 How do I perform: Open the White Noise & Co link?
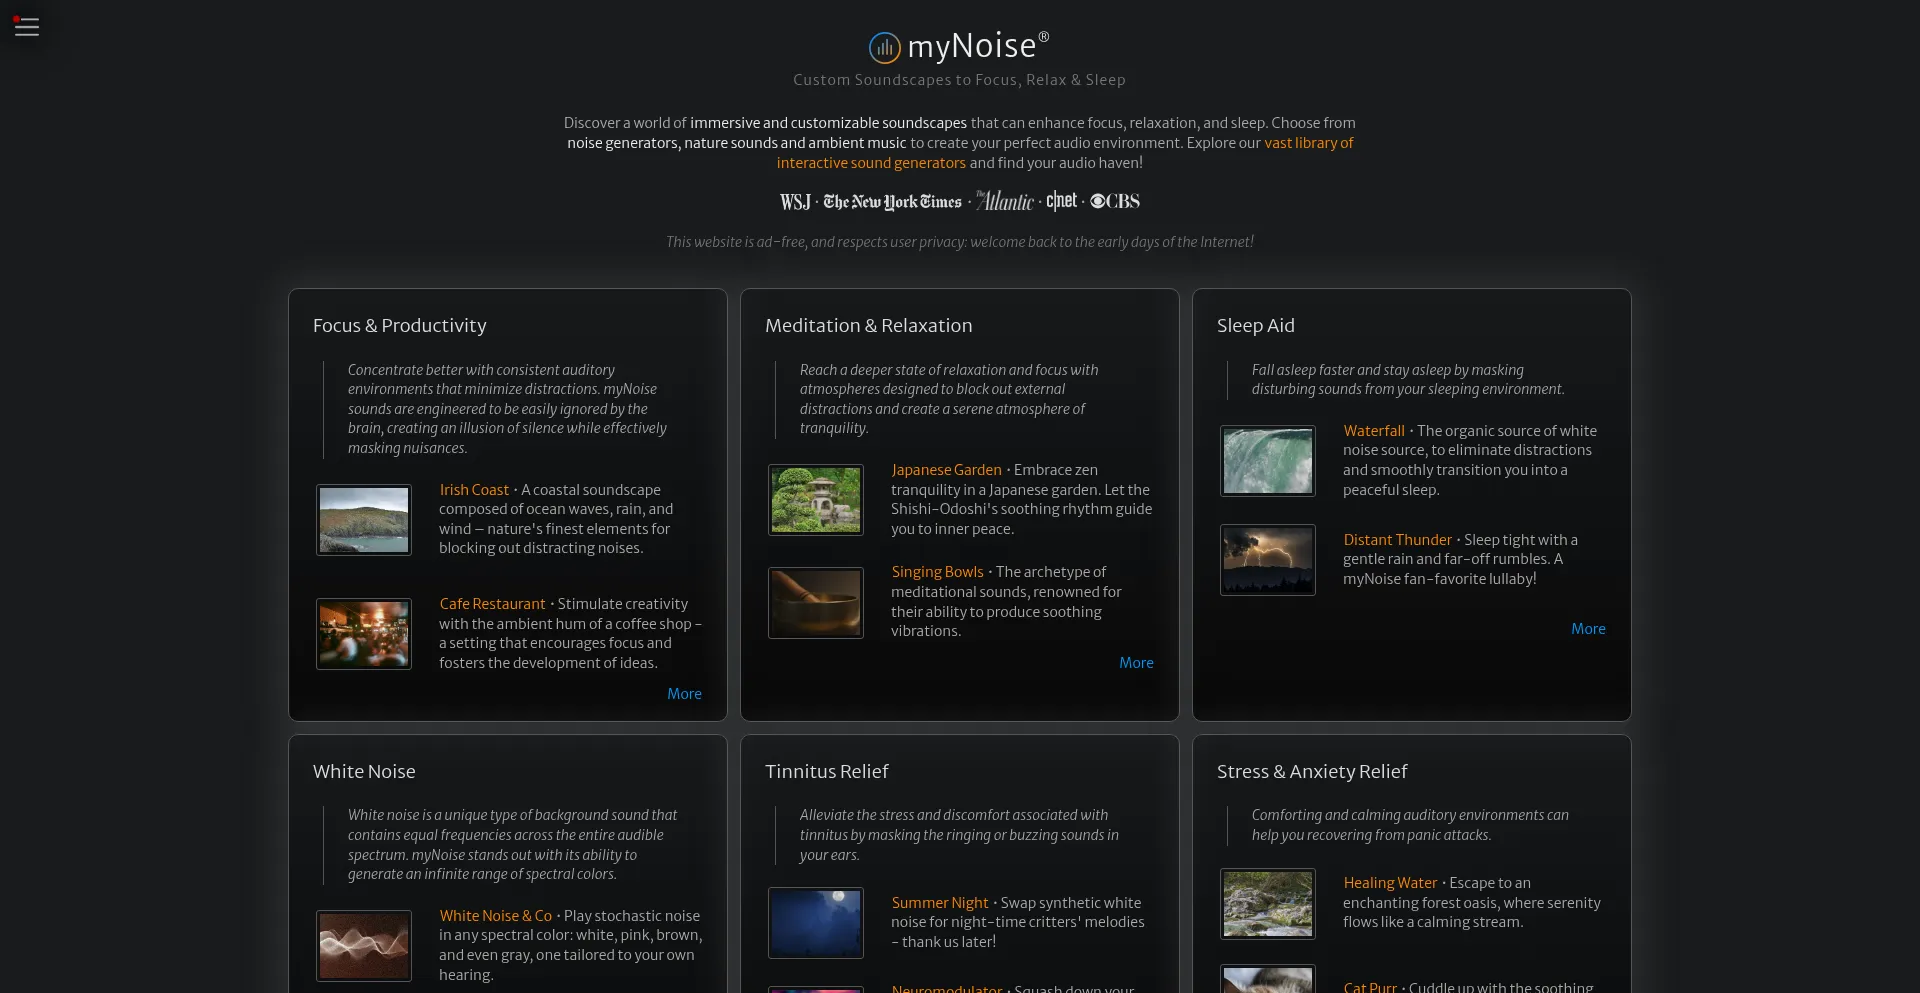(x=495, y=916)
